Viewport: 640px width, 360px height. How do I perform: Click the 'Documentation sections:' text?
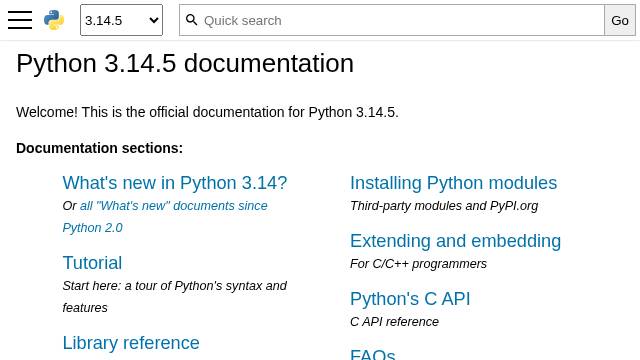100,148
